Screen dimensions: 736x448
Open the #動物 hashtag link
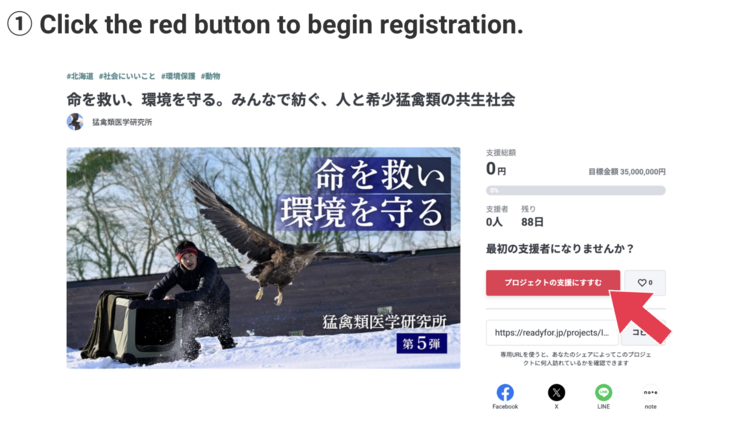[210, 76]
